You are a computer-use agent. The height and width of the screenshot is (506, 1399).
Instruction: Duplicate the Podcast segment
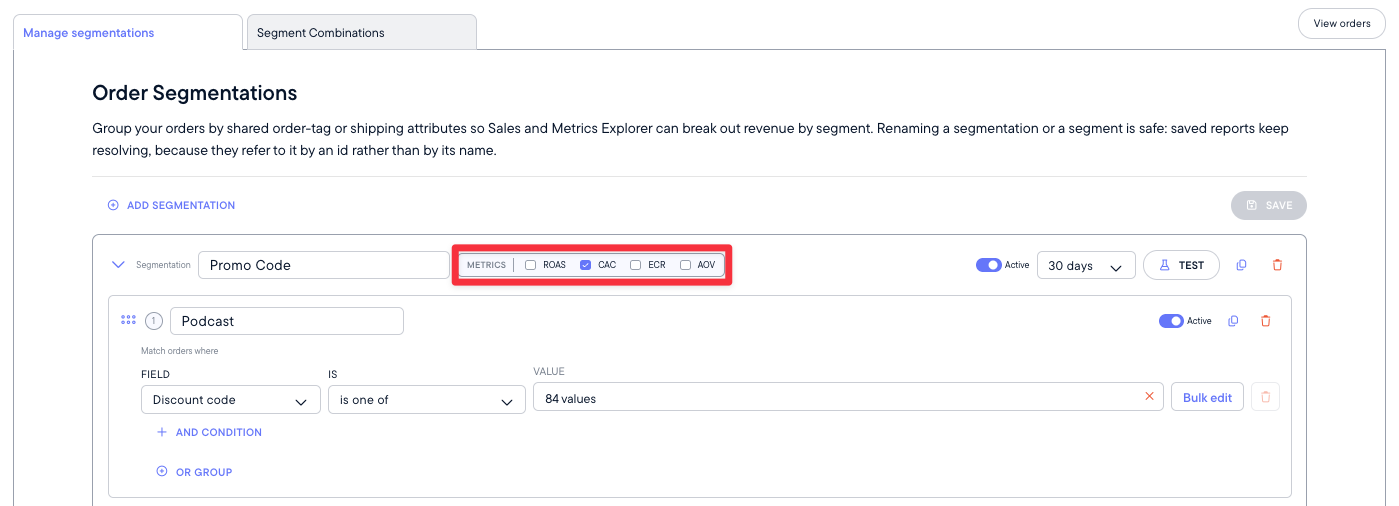click(1233, 321)
